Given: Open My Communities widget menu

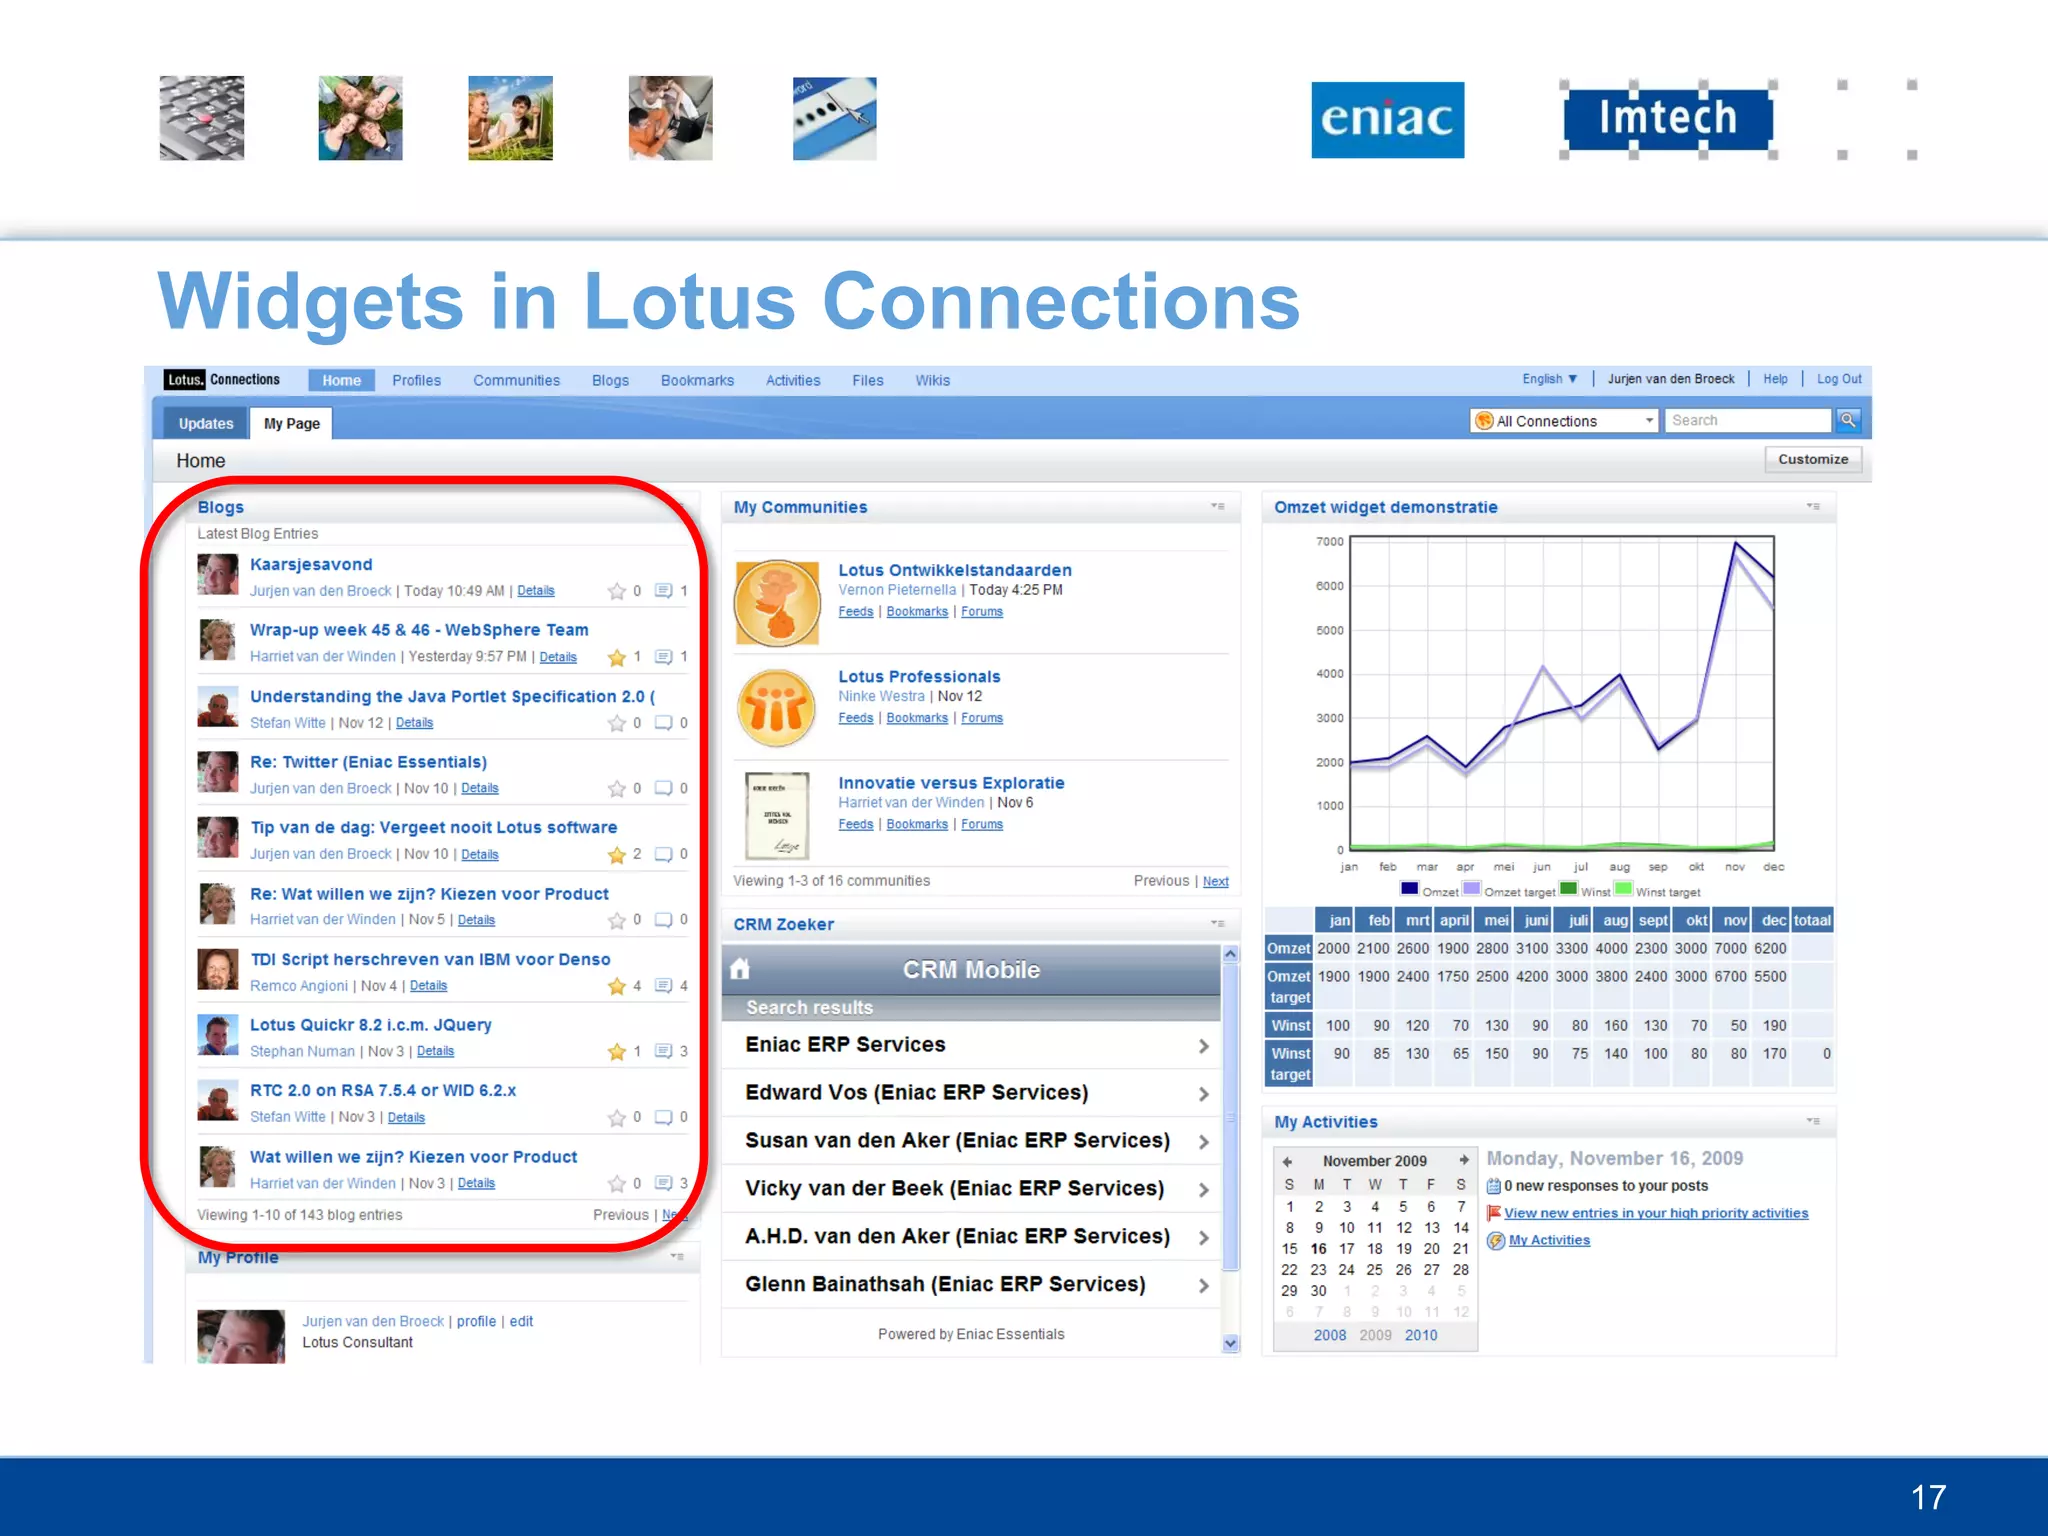Looking at the screenshot, I should coord(1218,506).
